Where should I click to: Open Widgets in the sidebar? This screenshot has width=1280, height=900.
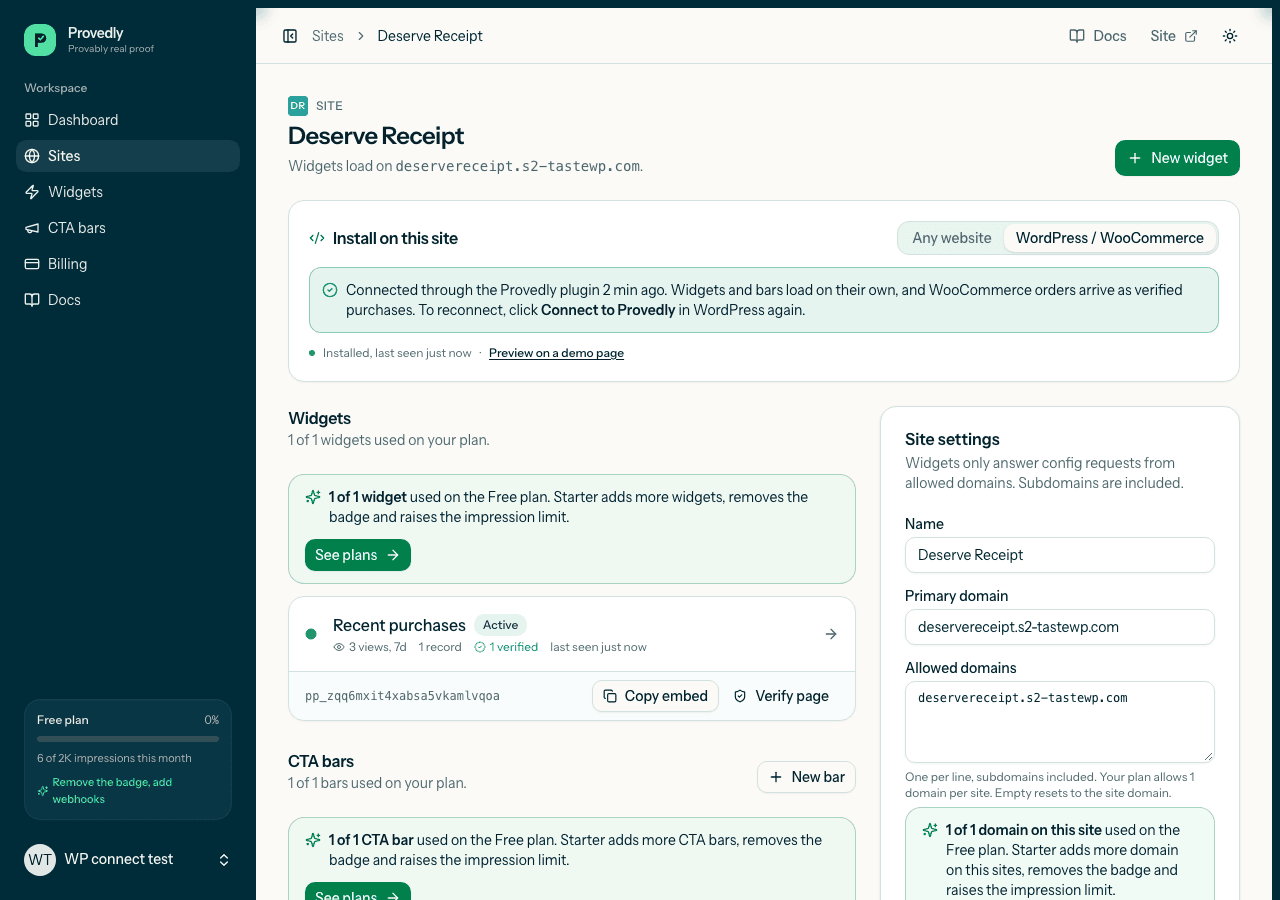pos(128,192)
